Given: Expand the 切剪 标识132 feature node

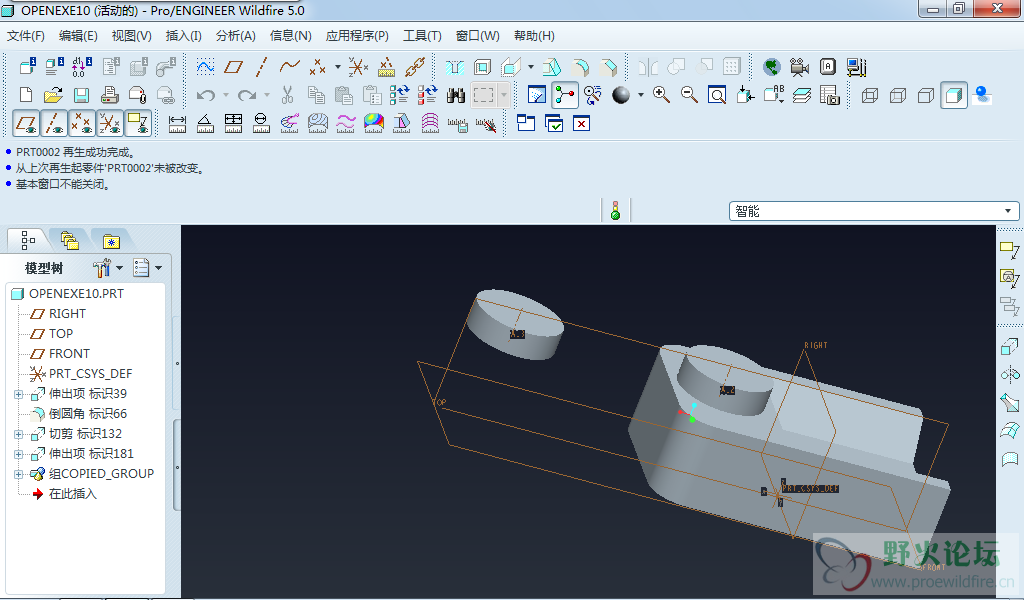Looking at the screenshot, I should (x=18, y=434).
